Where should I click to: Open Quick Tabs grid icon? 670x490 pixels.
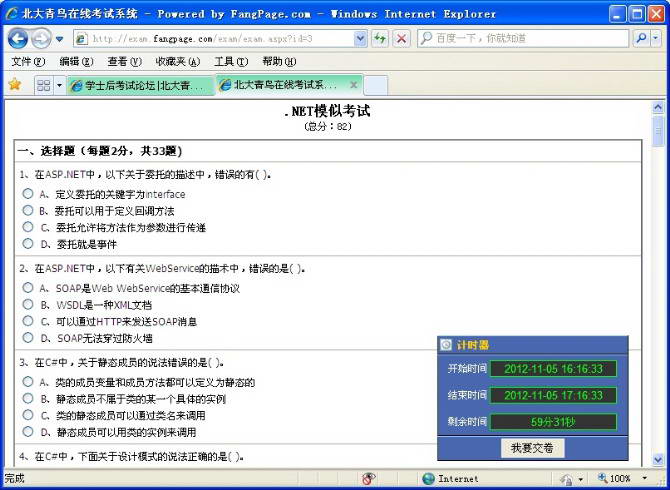point(44,85)
